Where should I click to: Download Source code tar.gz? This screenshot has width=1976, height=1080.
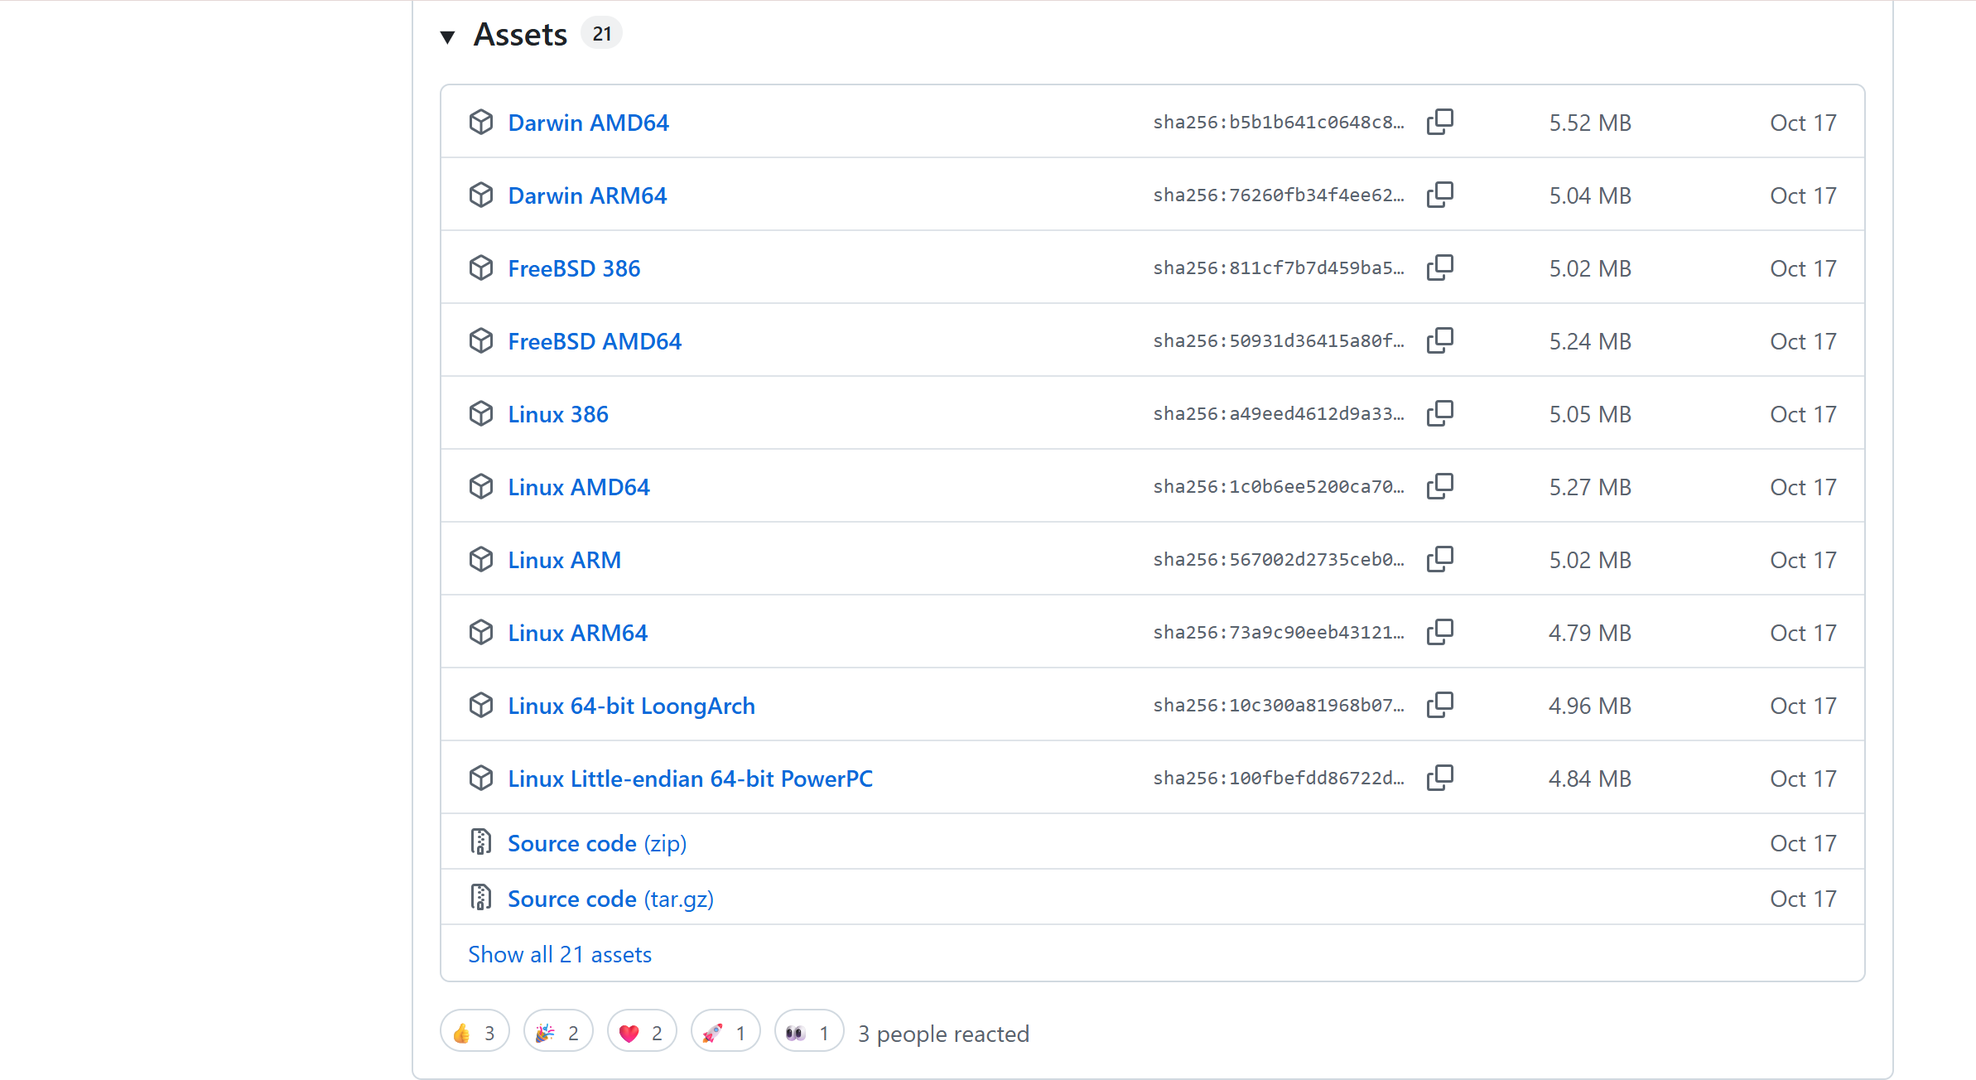tap(610, 899)
